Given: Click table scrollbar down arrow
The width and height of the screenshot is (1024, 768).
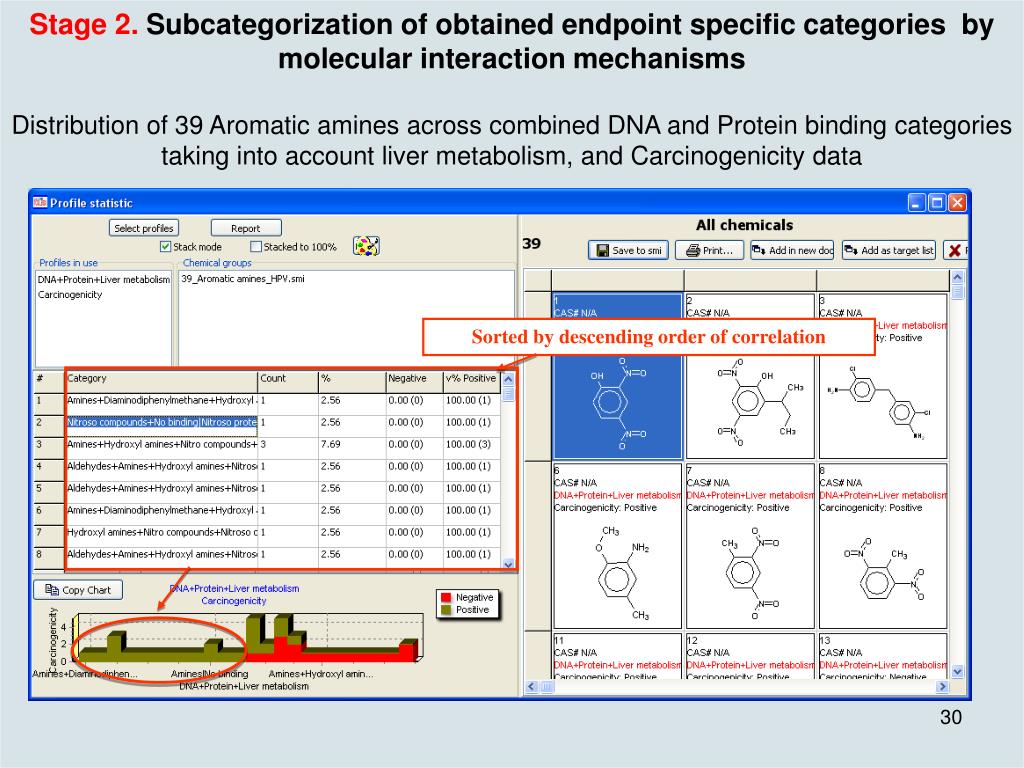Looking at the screenshot, I should 509,564.
